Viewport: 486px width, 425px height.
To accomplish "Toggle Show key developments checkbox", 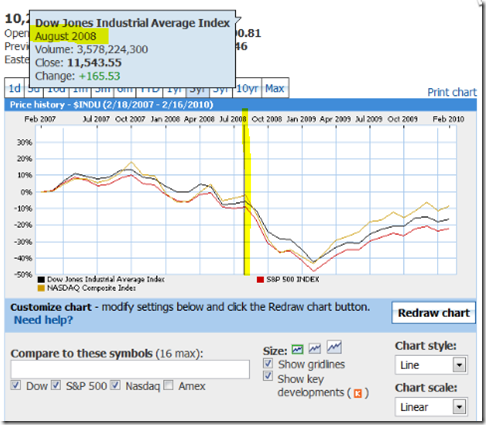I will coord(268,376).
